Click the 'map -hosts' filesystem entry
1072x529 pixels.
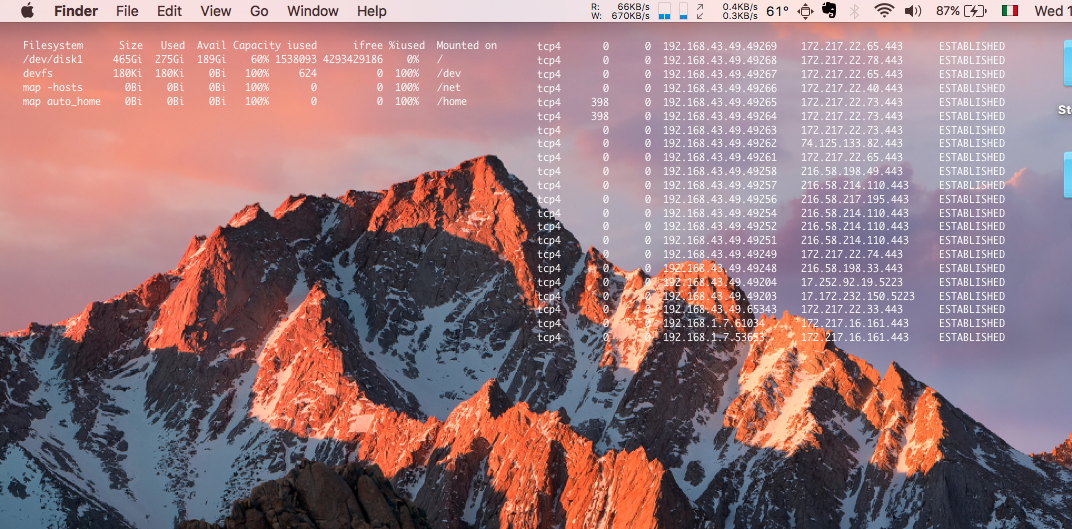(53, 87)
